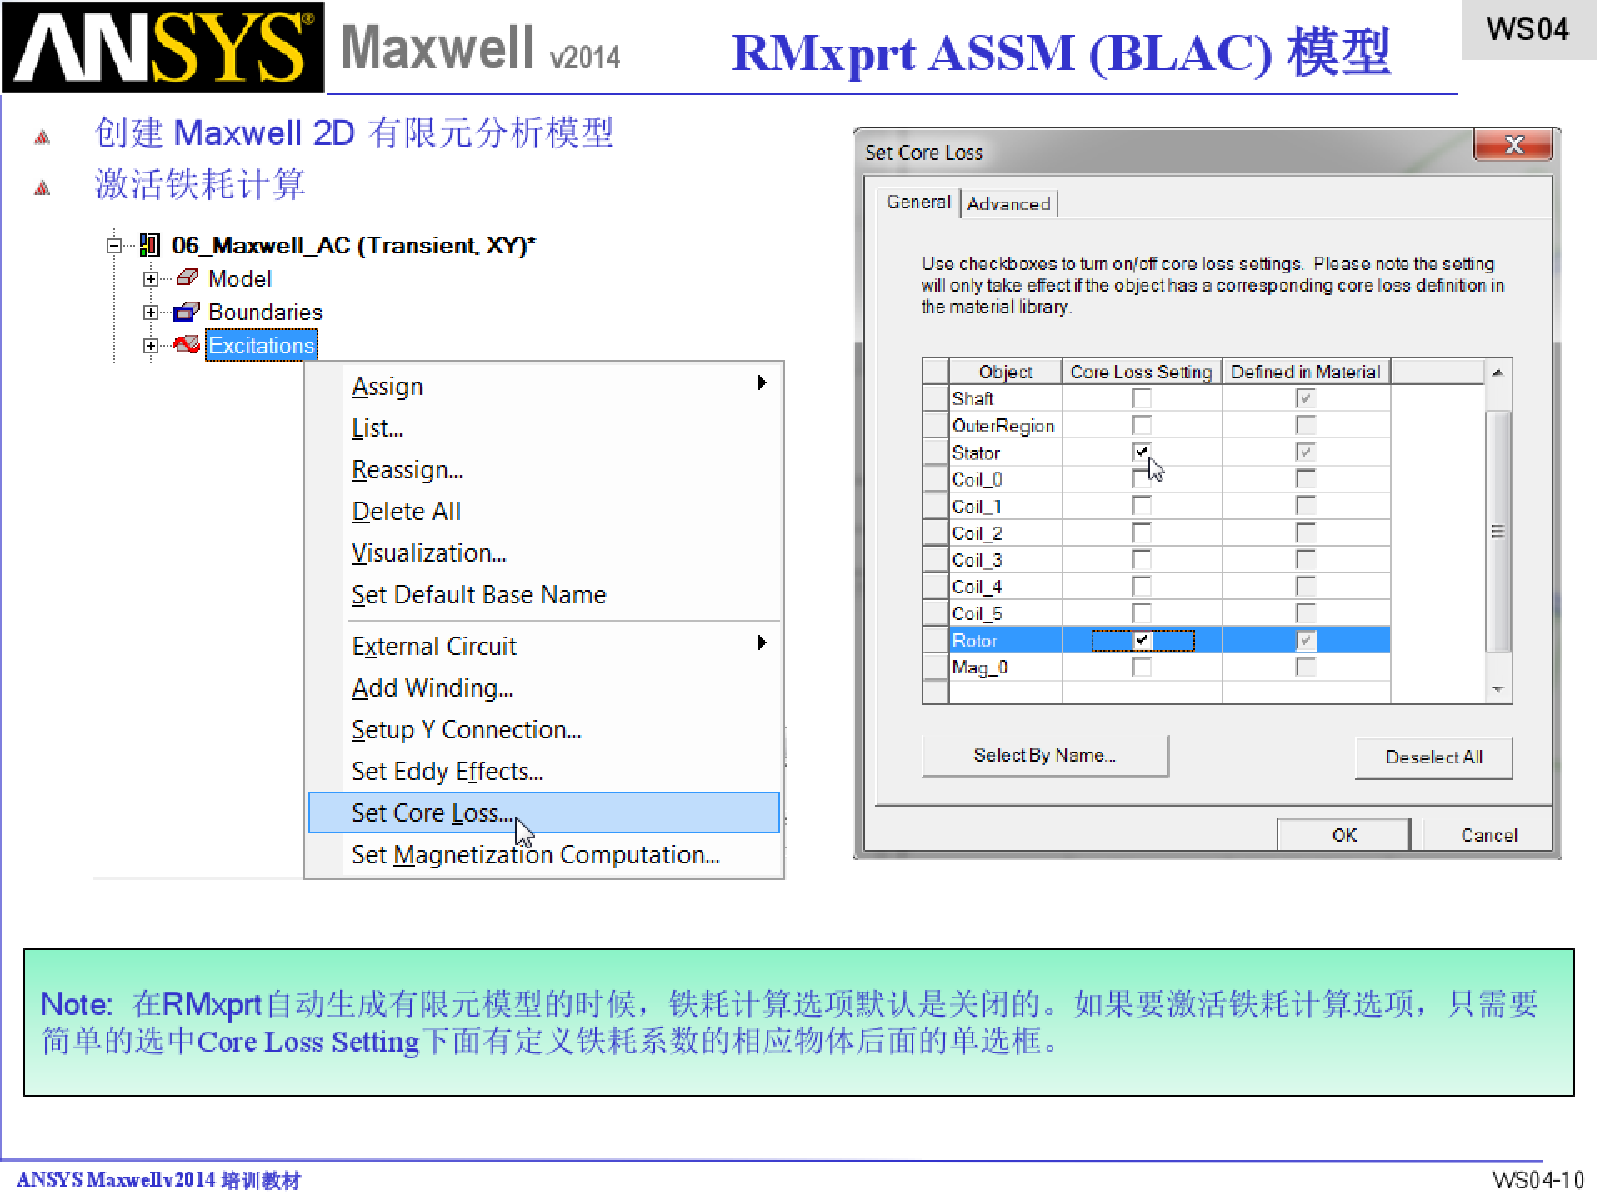Select the Stator row name
This screenshot has width=1600, height=1200.
(976, 453)
